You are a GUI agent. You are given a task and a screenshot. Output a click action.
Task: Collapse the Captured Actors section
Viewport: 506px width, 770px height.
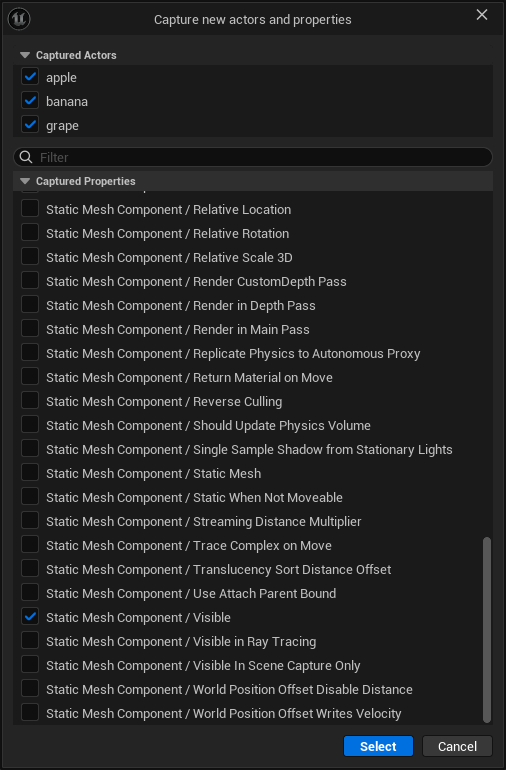pyautogui.click(x=25, y=55)
